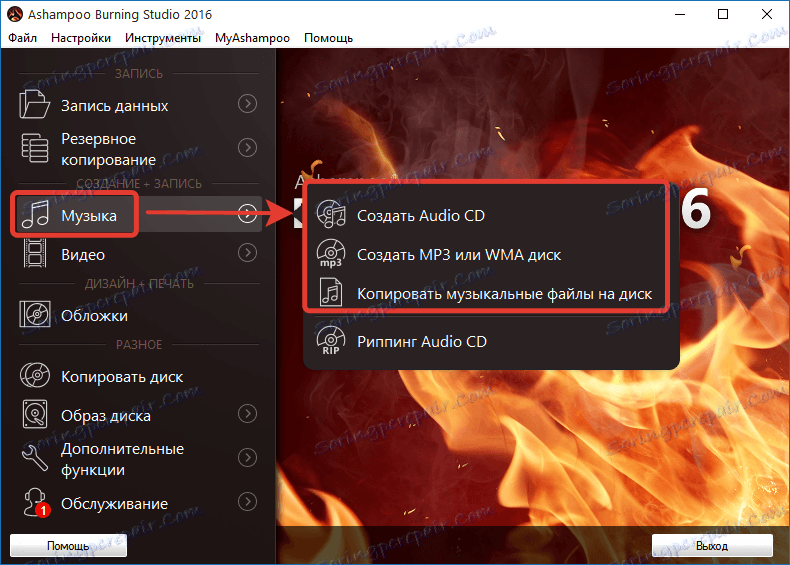
Task: Click the Обслуживание support icon with badge
Action: tap(36, 503)
